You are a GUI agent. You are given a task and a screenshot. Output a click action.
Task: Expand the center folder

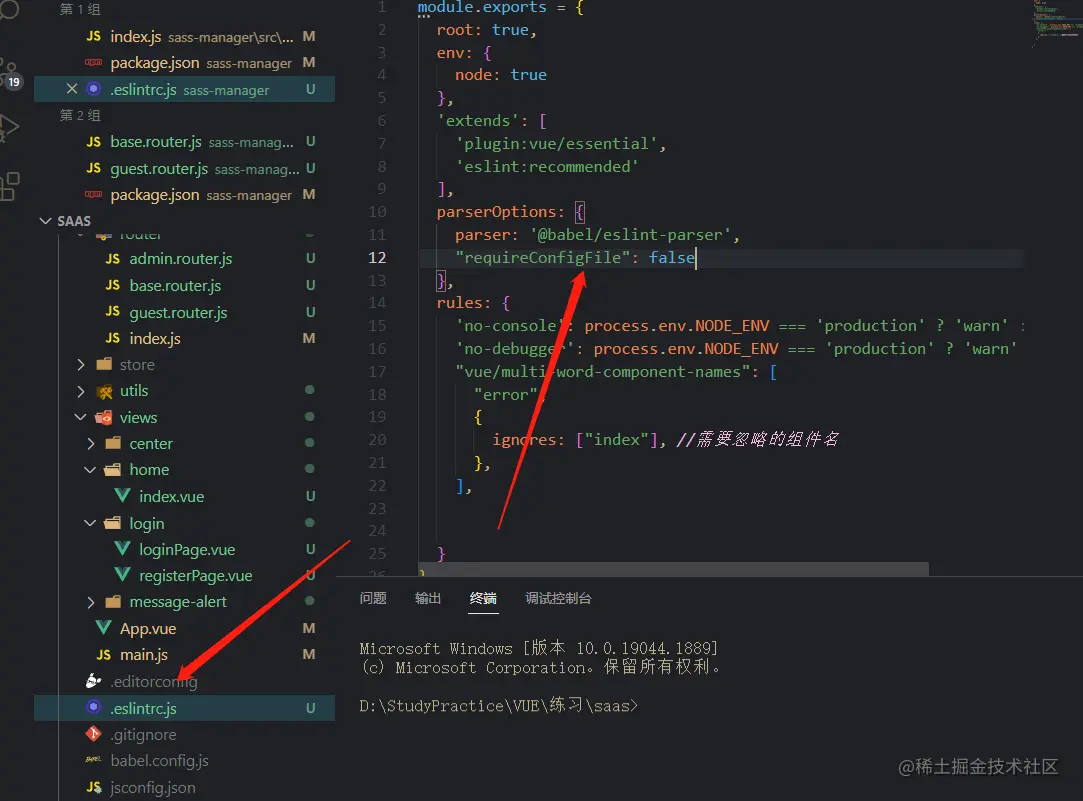pos(184,443)
